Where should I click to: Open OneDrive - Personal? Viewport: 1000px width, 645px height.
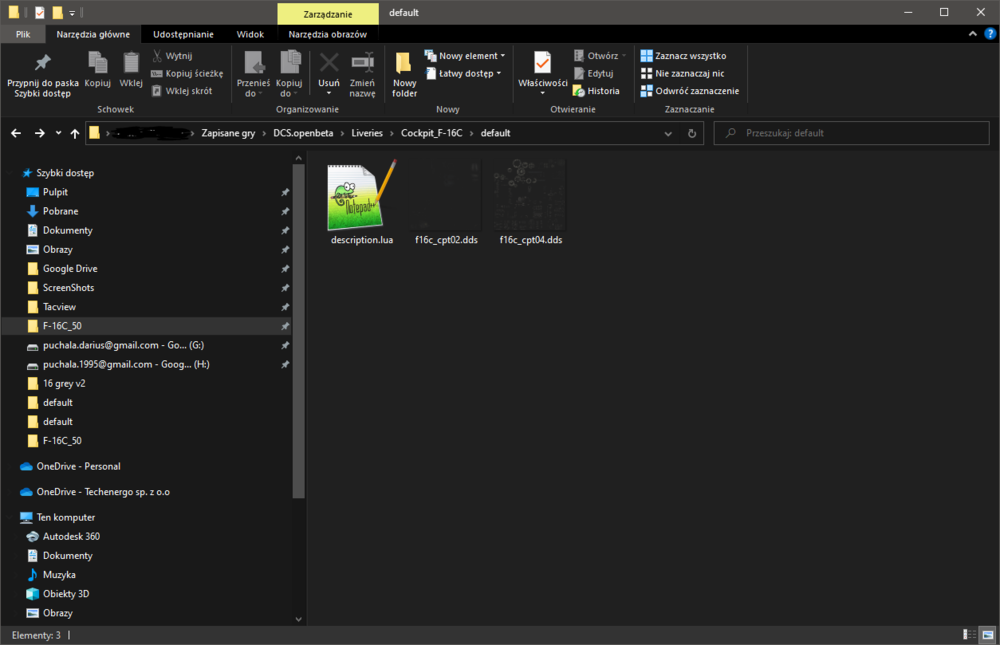(78, 466)
